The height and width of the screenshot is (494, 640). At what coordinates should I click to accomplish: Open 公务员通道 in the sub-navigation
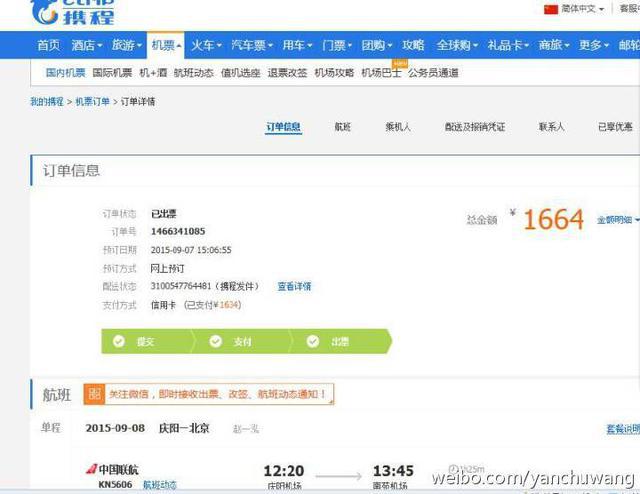pyautogui.click(x=433, y=73)
